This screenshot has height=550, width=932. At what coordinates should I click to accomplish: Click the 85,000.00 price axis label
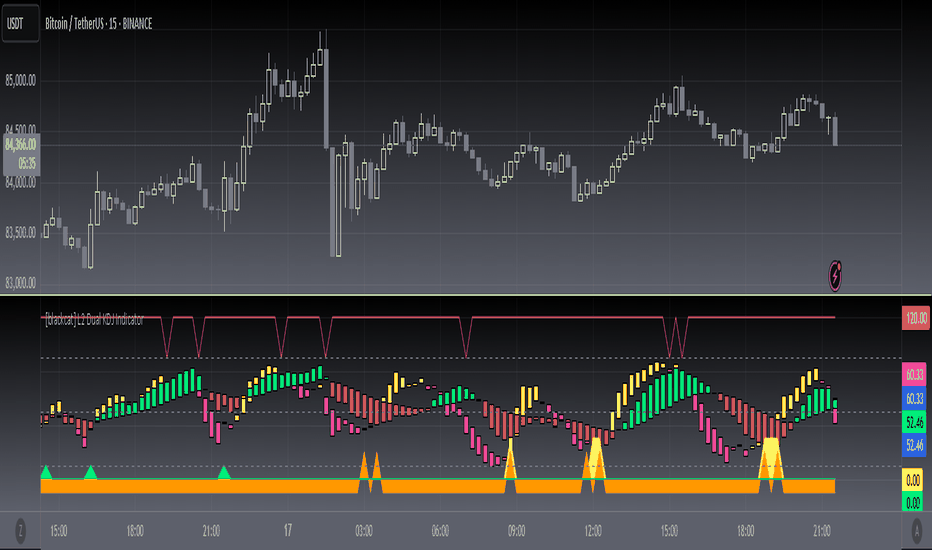[x=21, y=80]
